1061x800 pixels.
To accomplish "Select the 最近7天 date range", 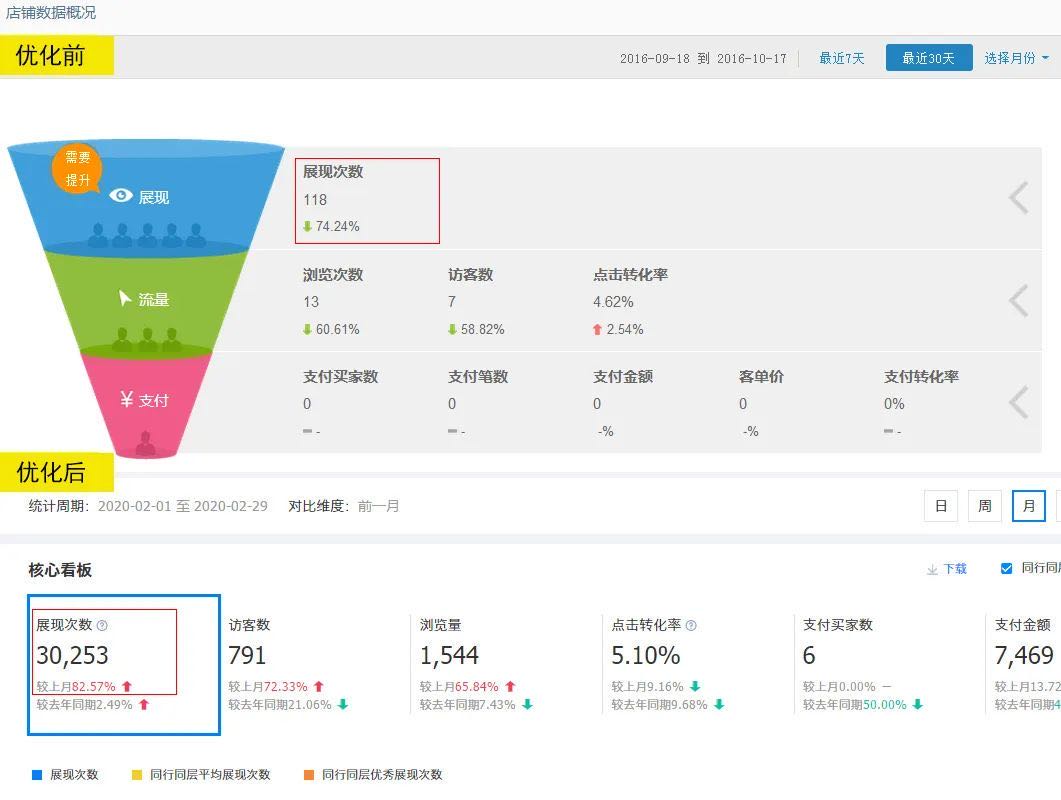I will pos(842,58).
